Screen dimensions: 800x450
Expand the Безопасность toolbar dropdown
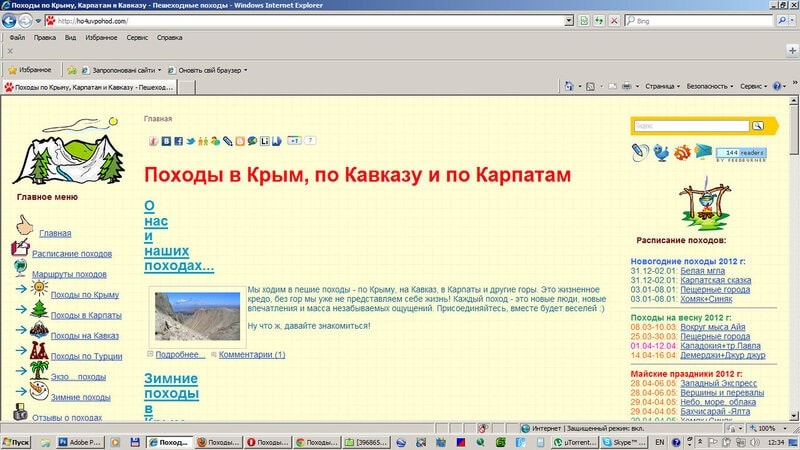coord(713,87)
